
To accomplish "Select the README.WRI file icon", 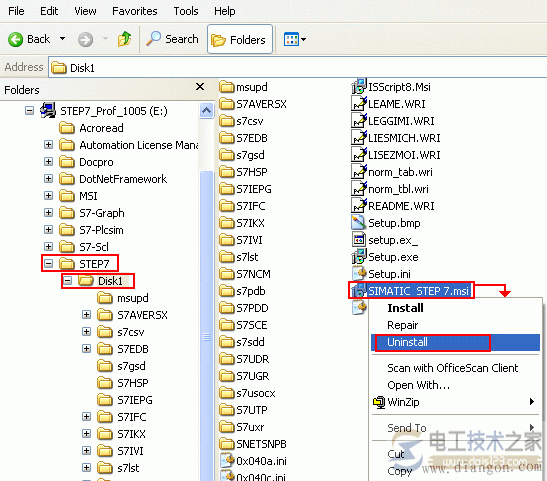I will point(359,206).
